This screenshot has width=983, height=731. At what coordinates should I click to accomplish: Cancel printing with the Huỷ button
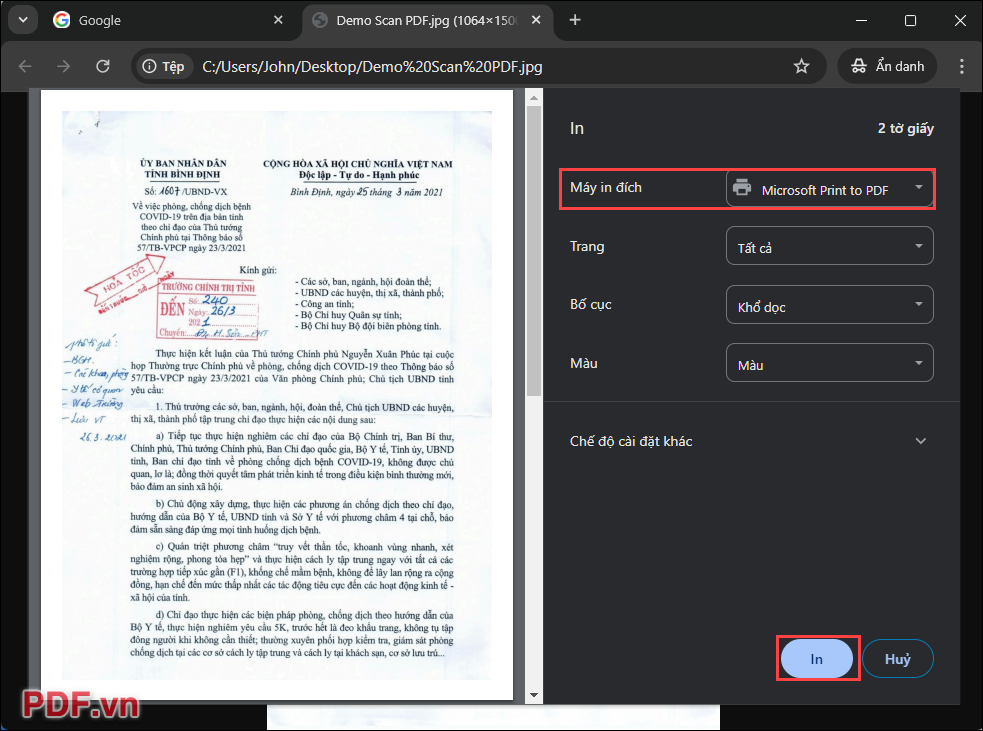(x=897, y=658)
